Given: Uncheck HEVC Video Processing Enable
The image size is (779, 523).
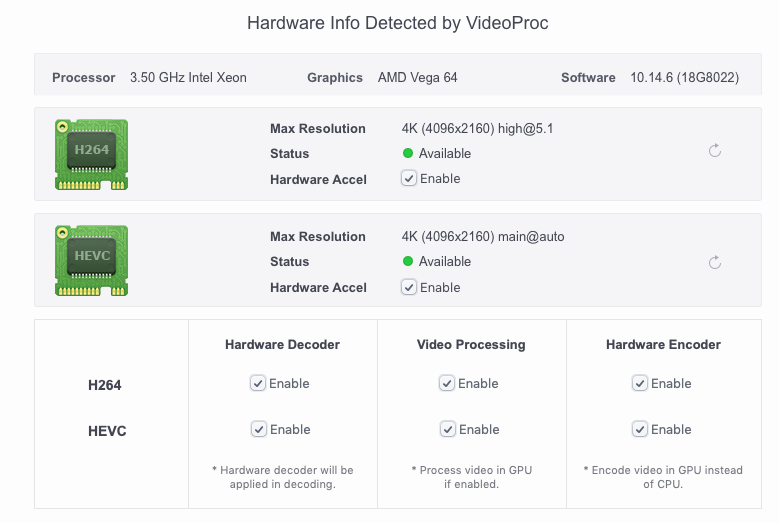Looking at the screenshot, I should point(447,429).
